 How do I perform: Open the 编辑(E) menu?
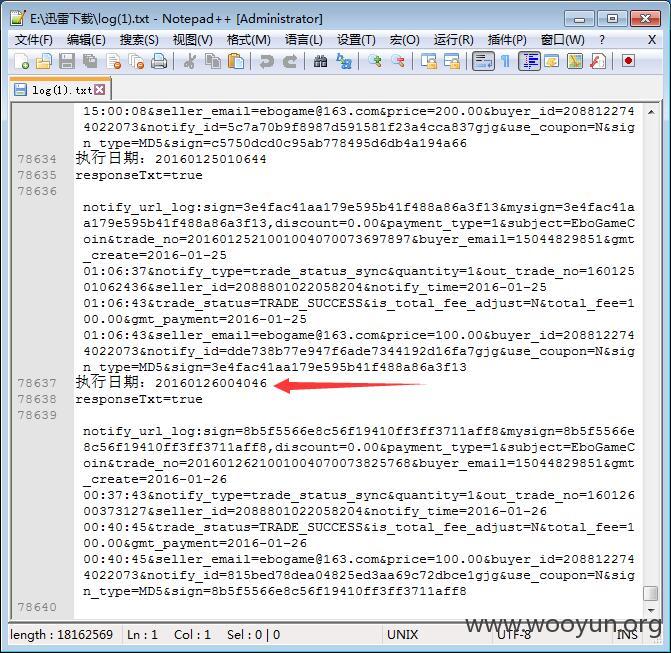(x=86, y=40)
